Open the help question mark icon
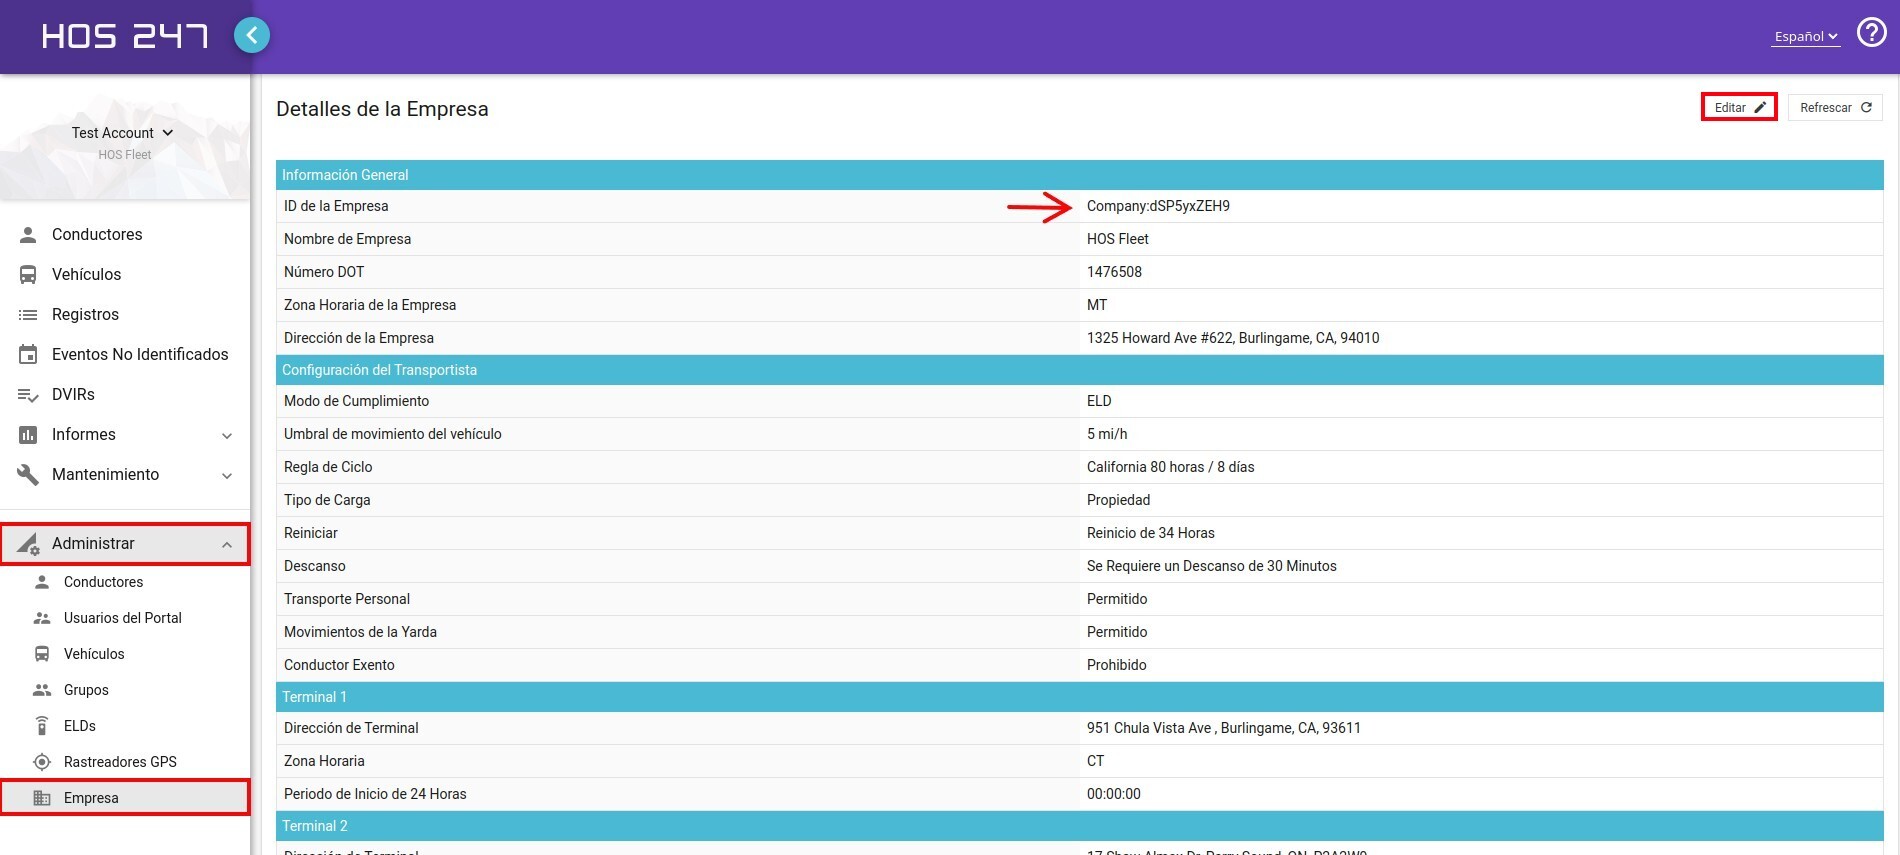Screen dimensions: 1900x855 click(1871, 33)
